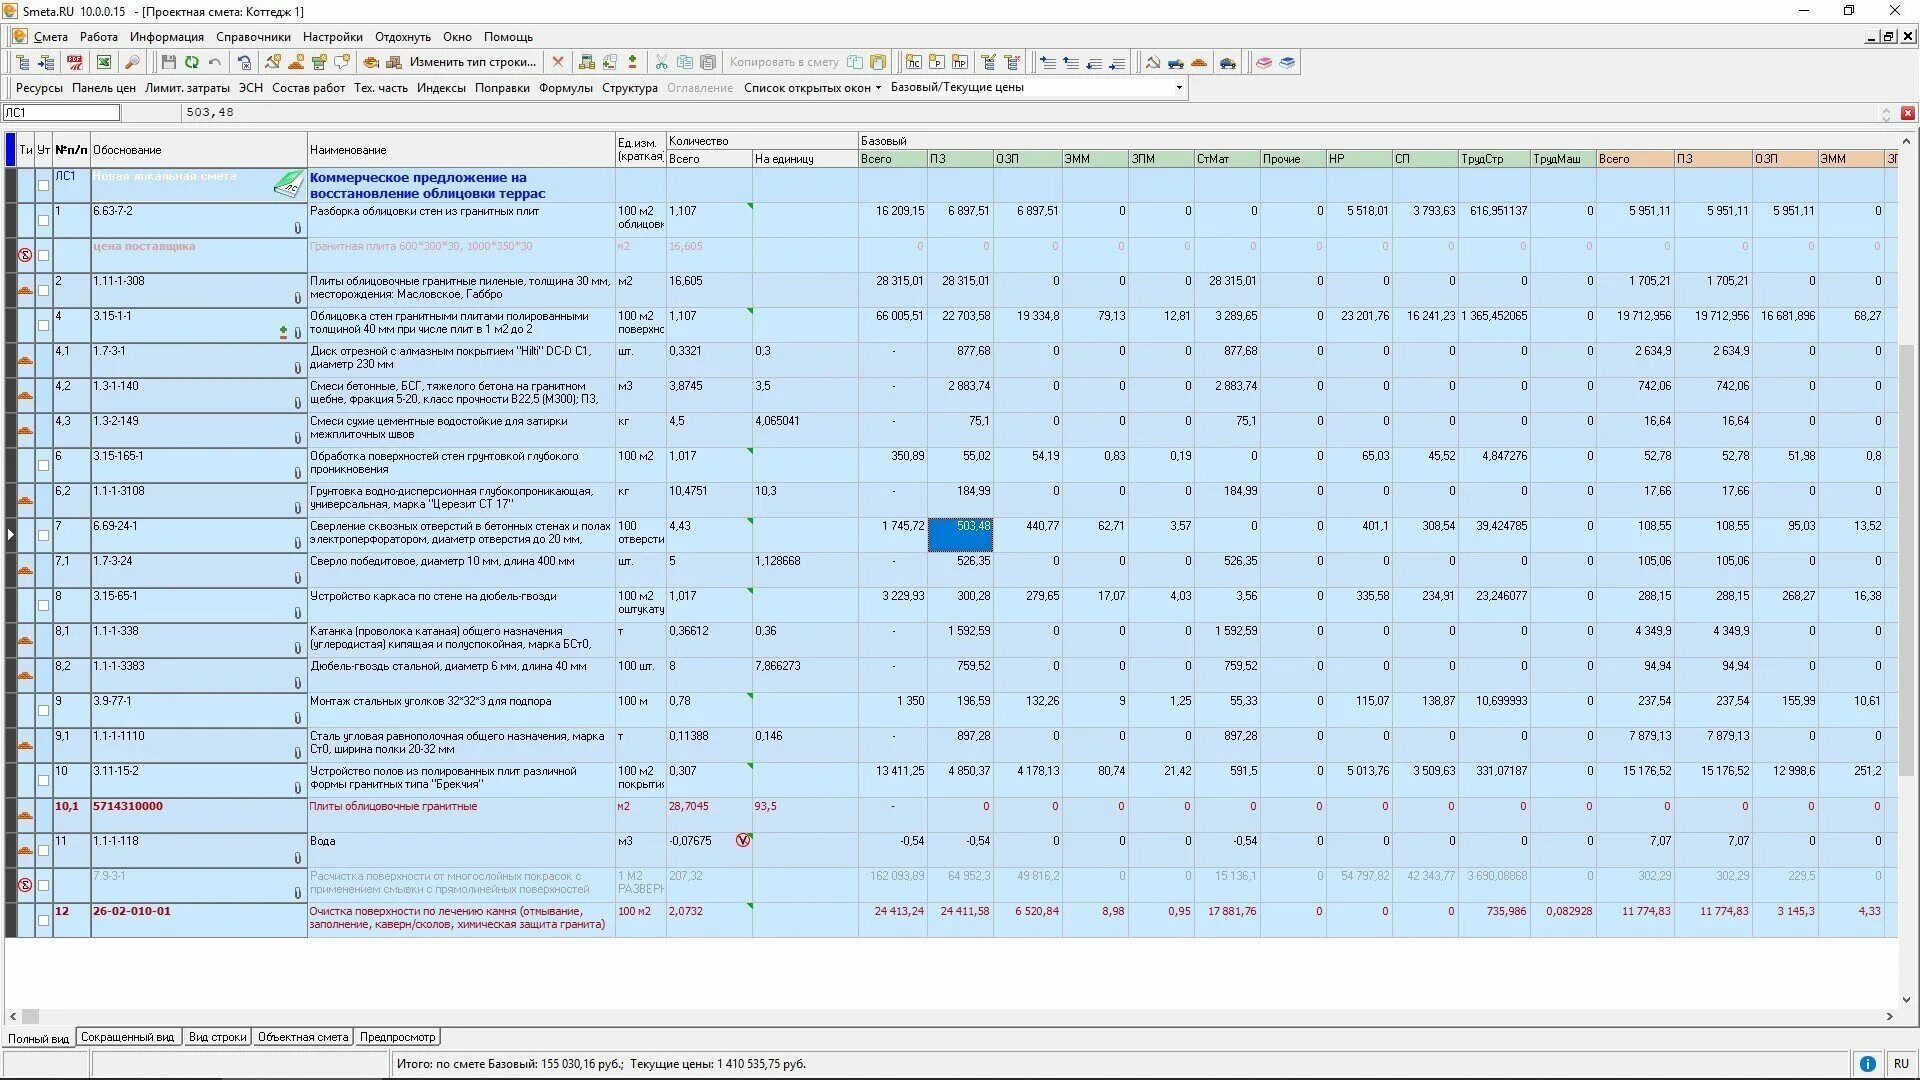The width and height of the screenshot is (1920, 1080).
Task: Click the vertical scrollbar down arrow
Action: (1906, 999)
